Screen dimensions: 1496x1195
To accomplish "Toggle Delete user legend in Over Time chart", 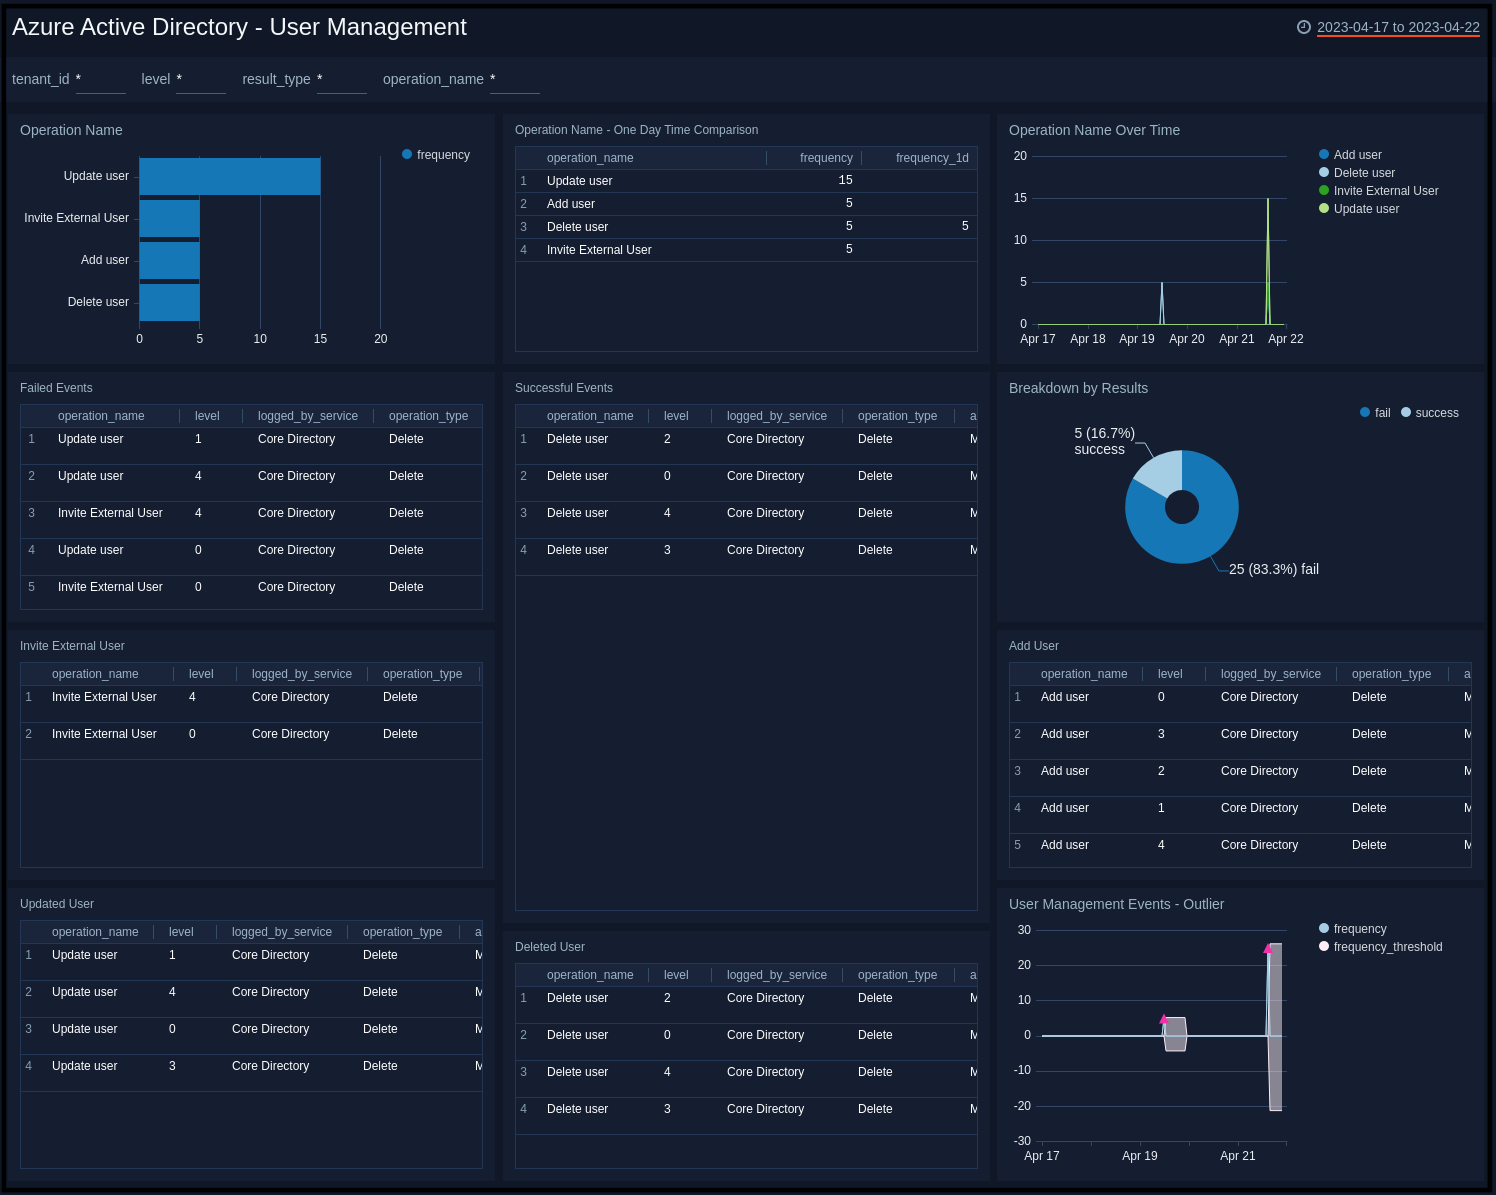I will click(x=1357, y=173).
